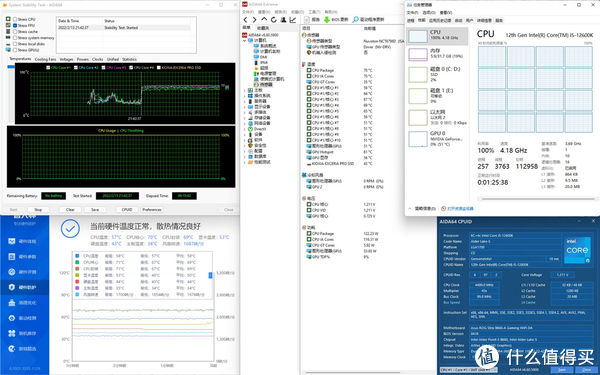Toggle CPU Core #2 graph legend checkbox
Image resolution: width=600 pixels, height=375 pixels.
(76, 67)
